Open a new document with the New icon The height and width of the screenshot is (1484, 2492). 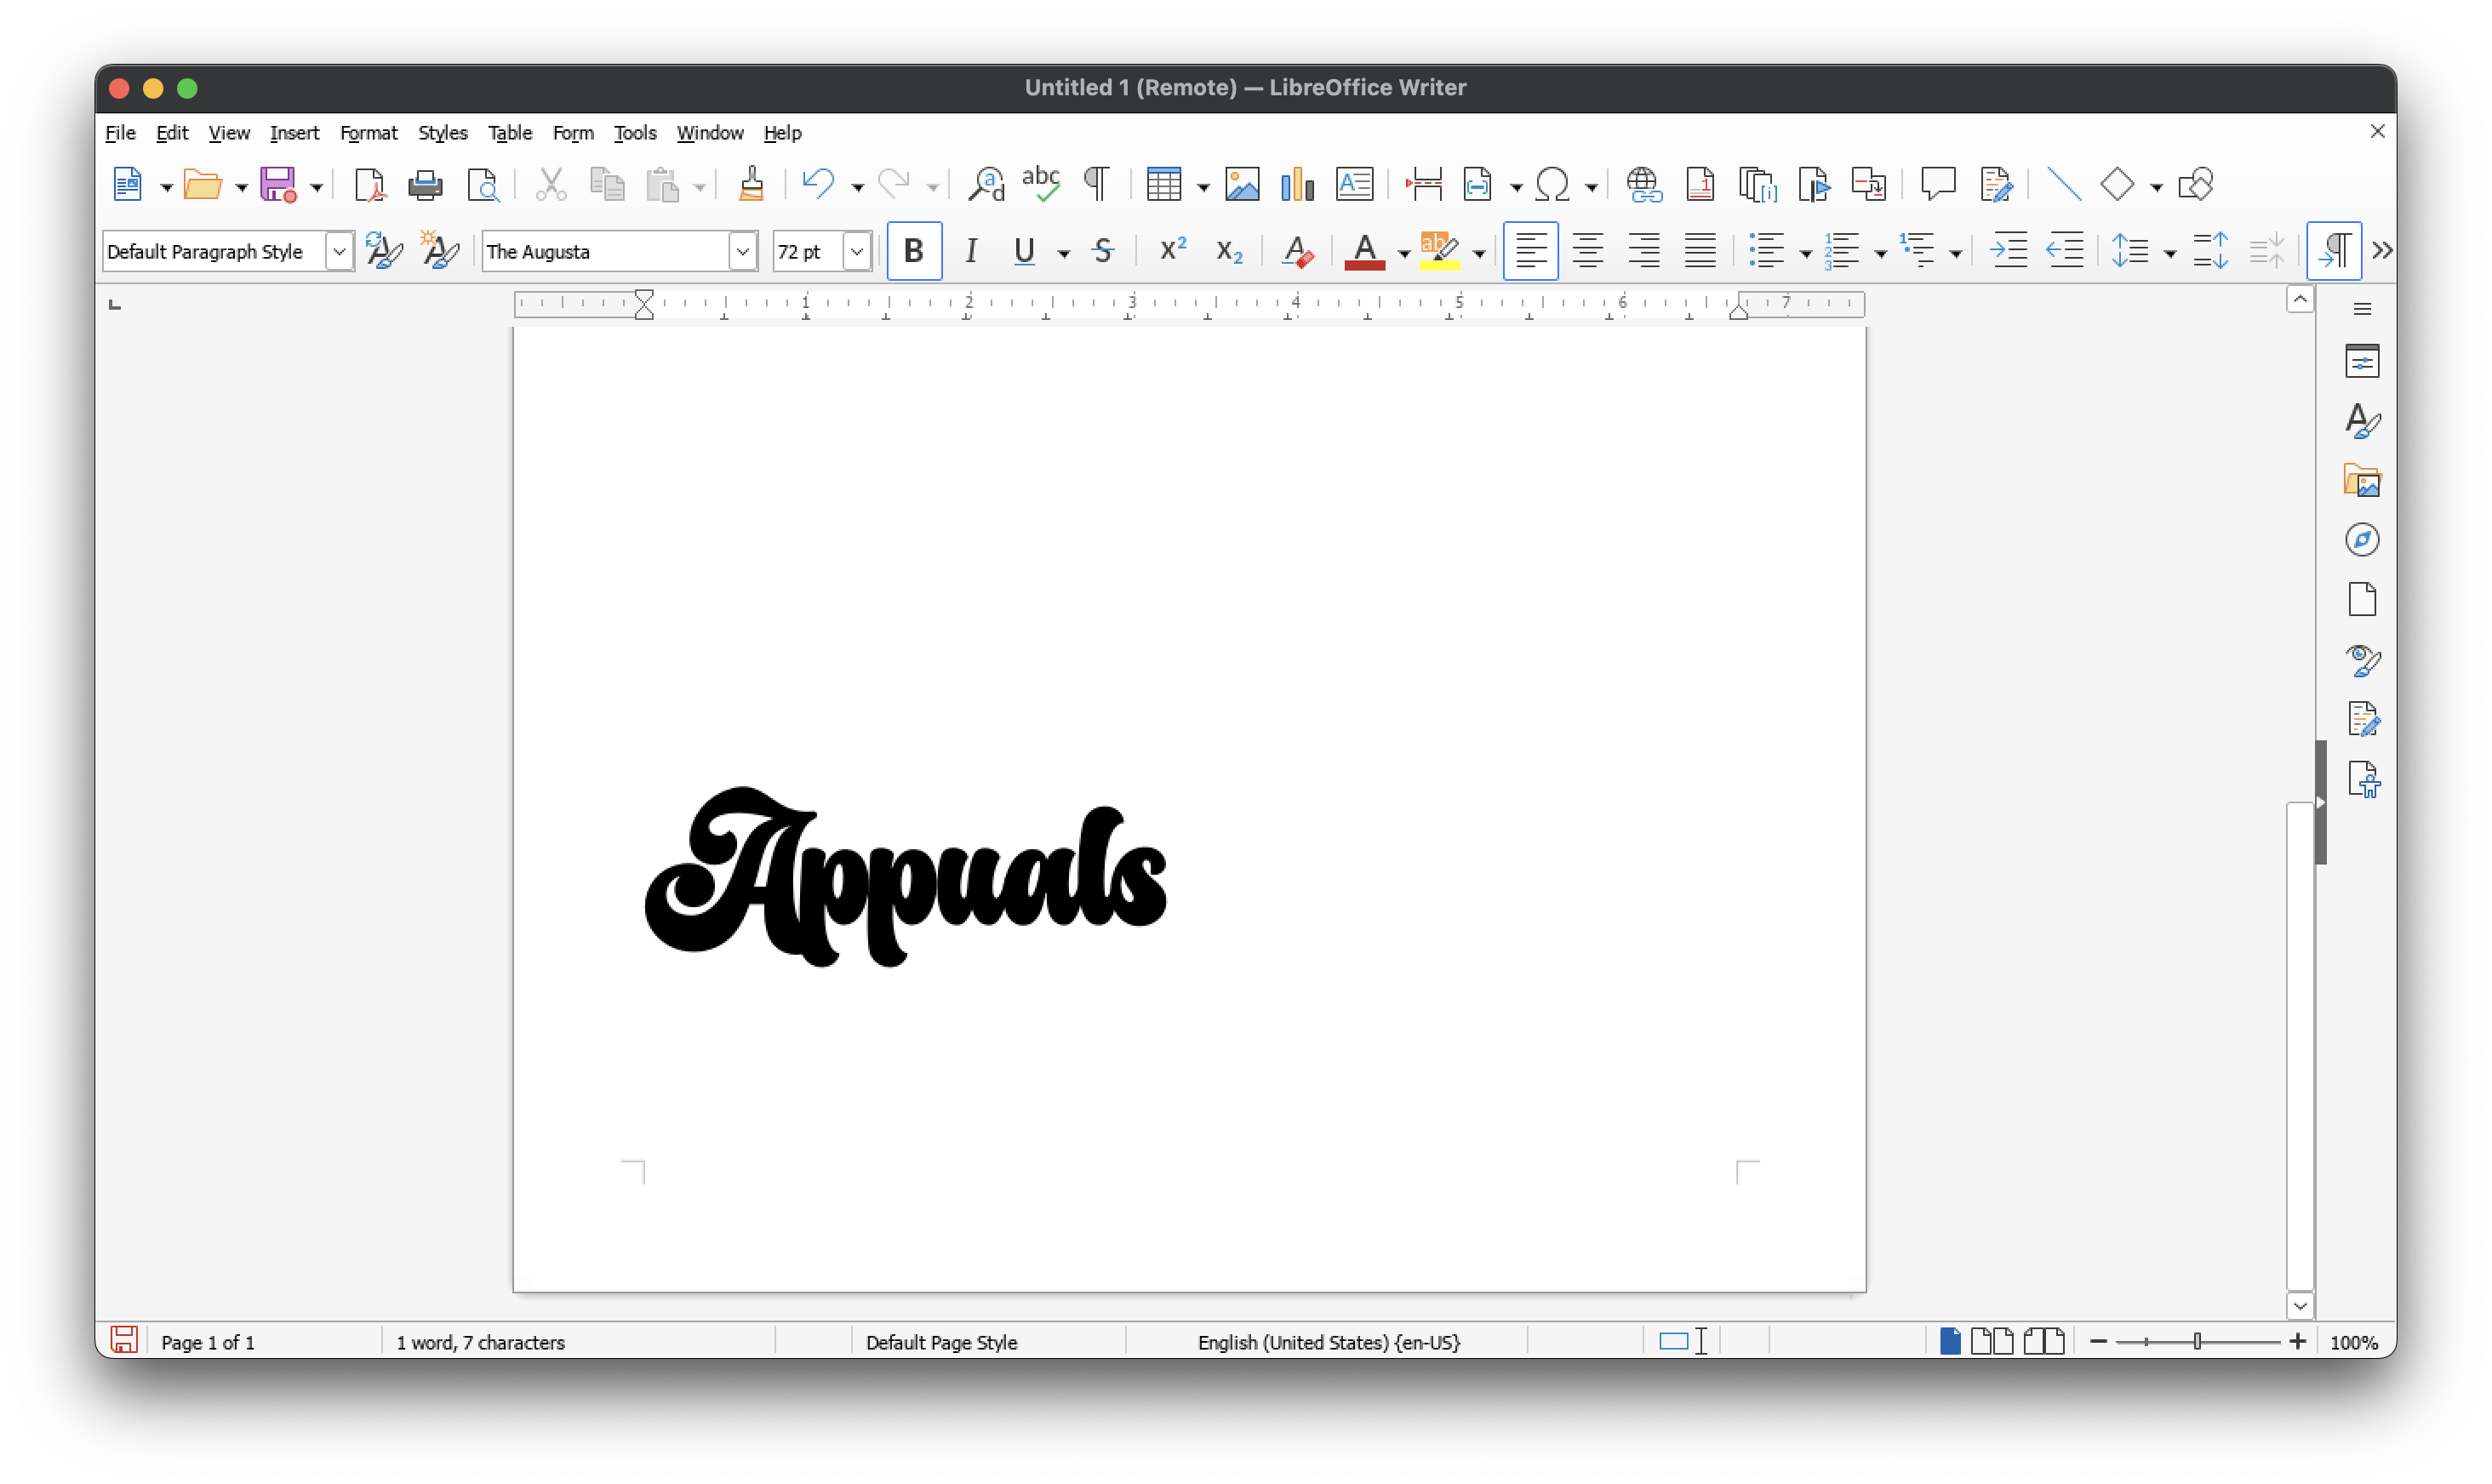(x=129, y=184)
